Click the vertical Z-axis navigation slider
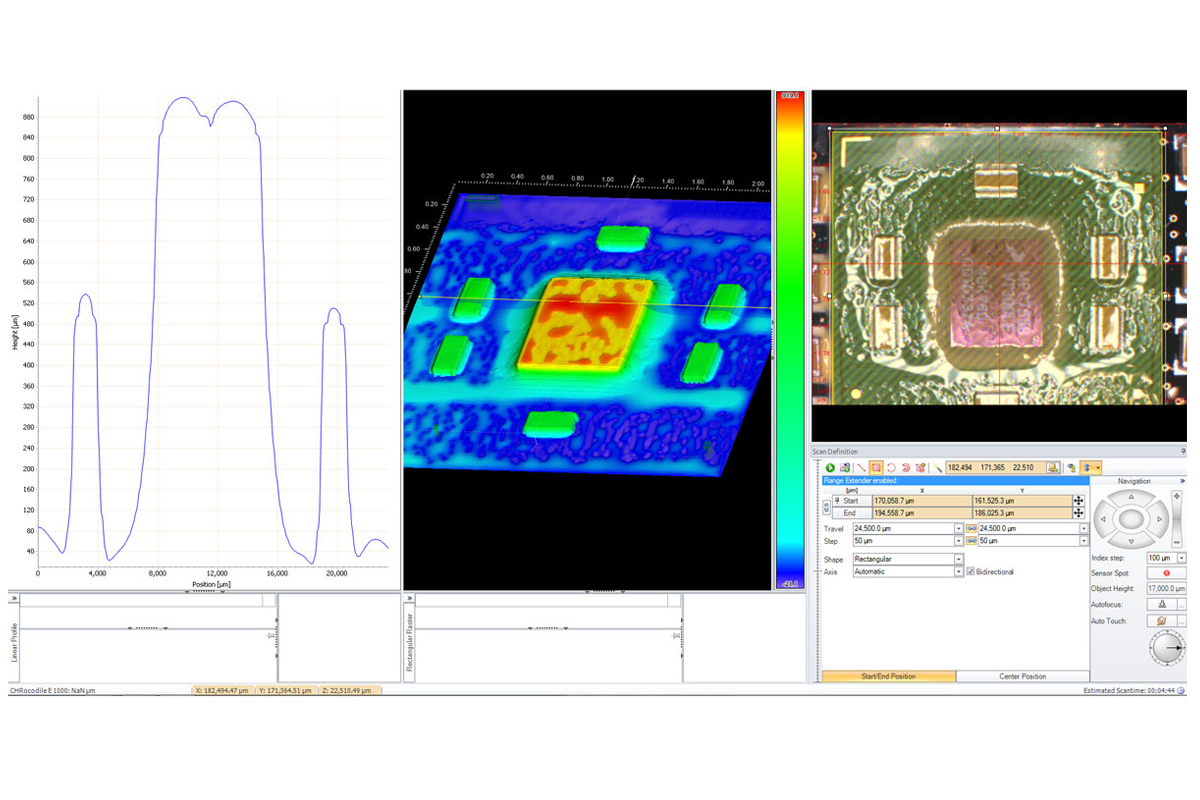The width and height of the screenshot is (1200, 800). (1176, 519)
